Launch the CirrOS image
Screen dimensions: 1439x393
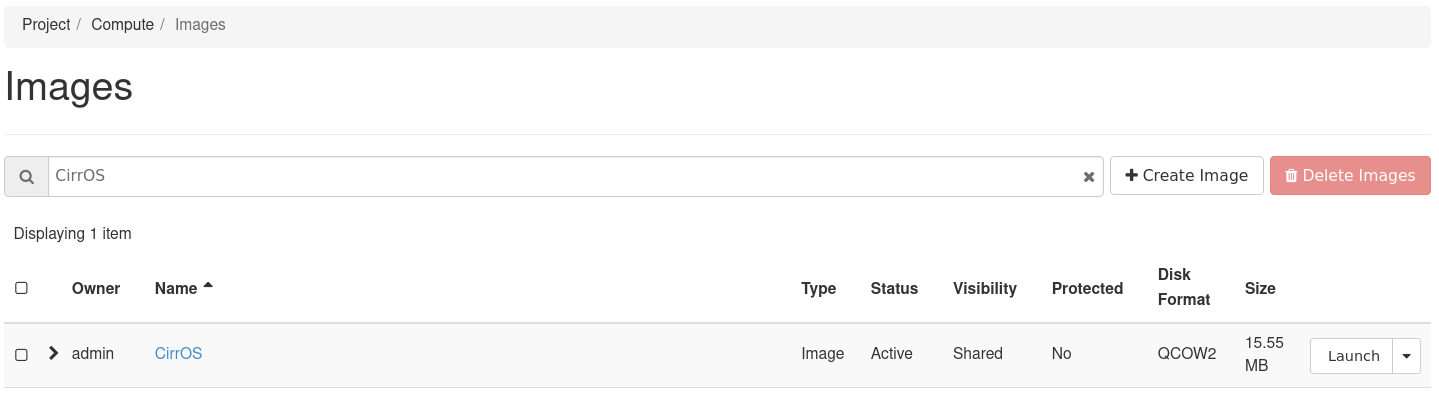[x=1352, y=356]
